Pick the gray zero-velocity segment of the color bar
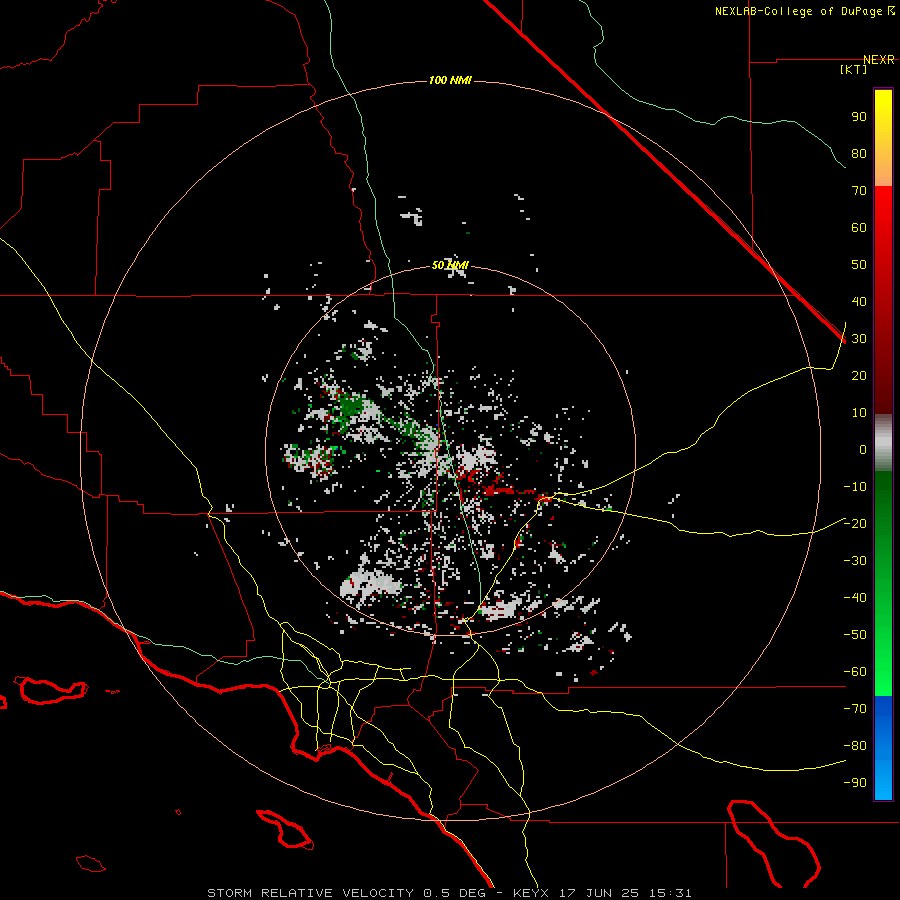Image resolution: width=900 pixels, height=900 pixels. [883, 443]
